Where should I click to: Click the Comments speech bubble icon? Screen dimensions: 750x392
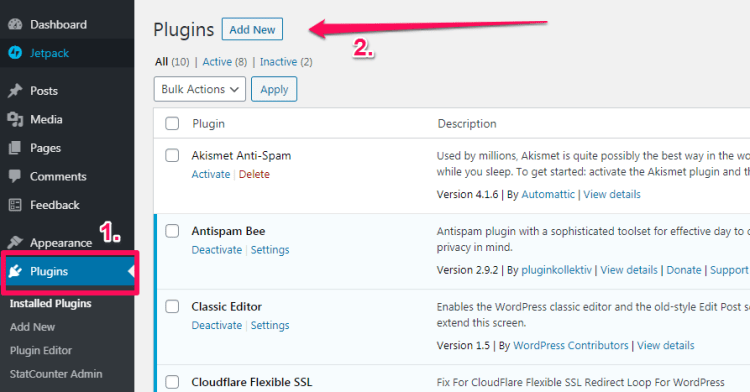pyautogui.click(x=15, y=176)
